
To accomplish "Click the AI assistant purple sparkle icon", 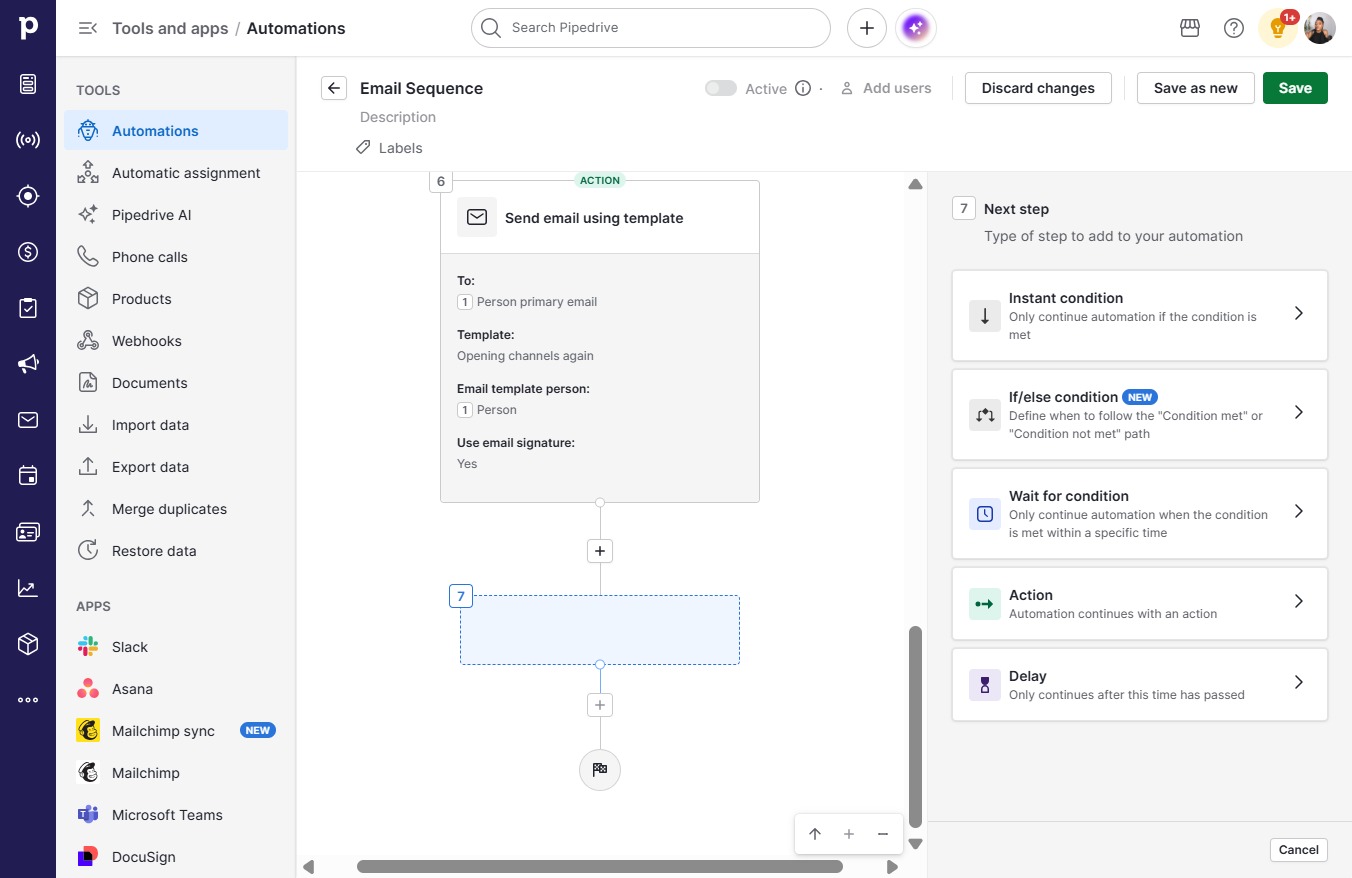I will [x=916, y=28].
